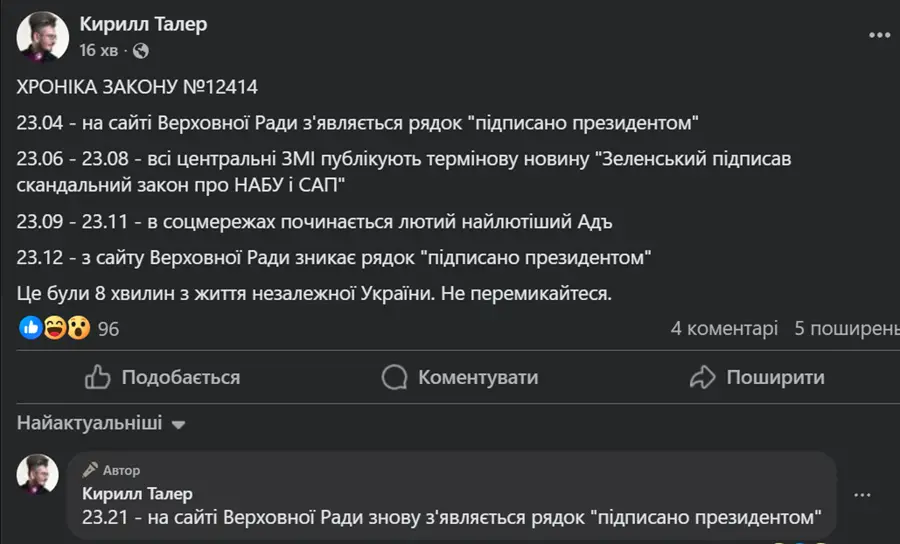Click the blue Like reaction emoji
Image resolution: width=900 pixels, height=544 pixels.
pyautogui.click(x=30, y=328)
